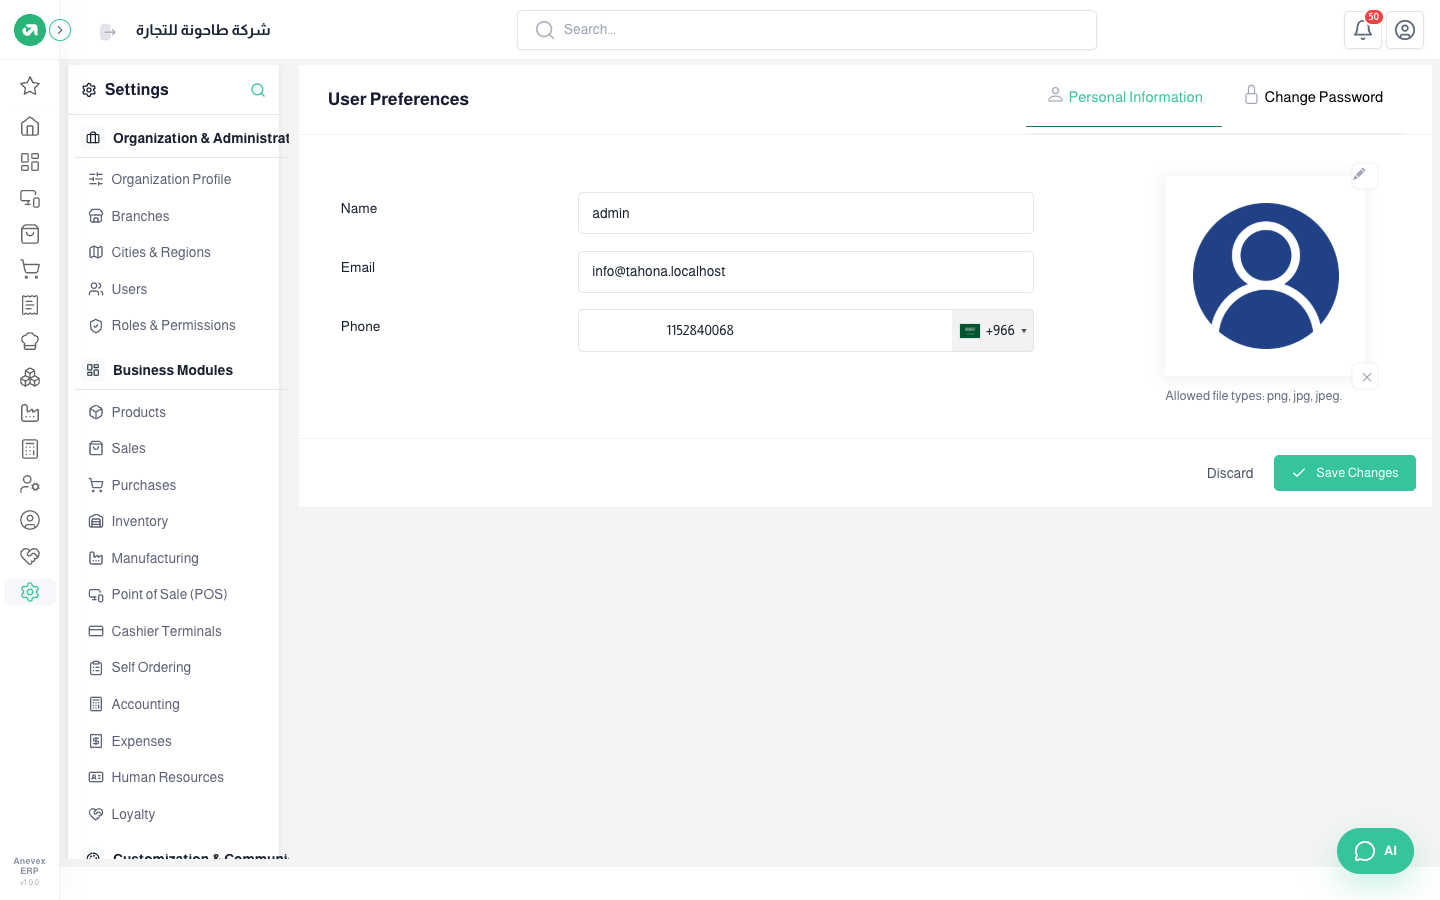Select the Personal Information tab
The height and width of the screenshot is (900, 1440).
click(x=1124, y=97)
